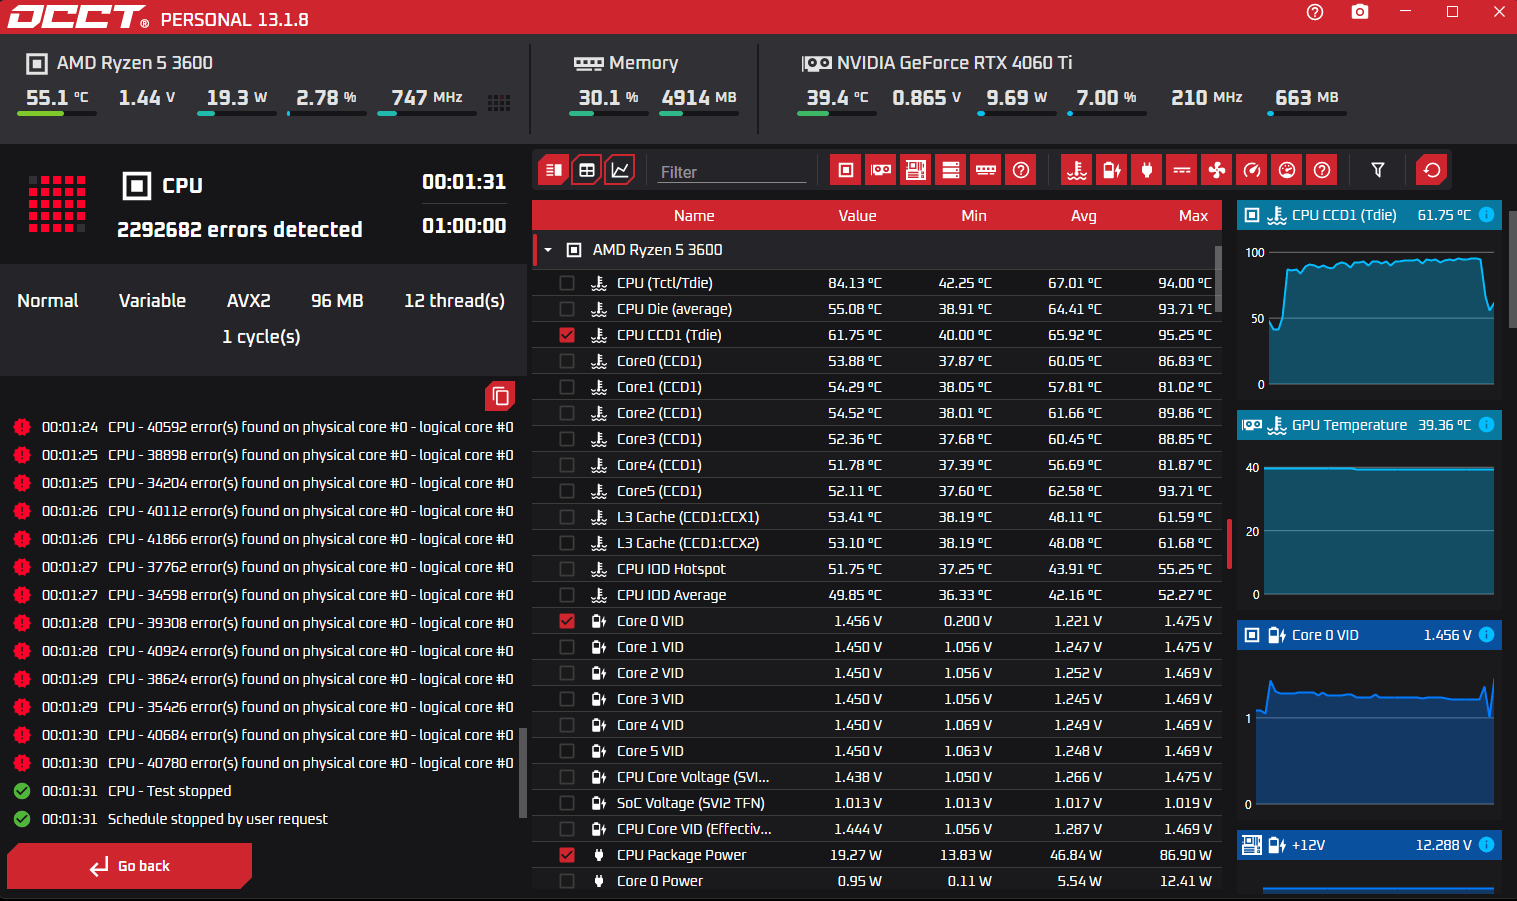This screenshot has height=901, width=1517.
Task: Copy the error log to clipboard
Action: [500, 396]
